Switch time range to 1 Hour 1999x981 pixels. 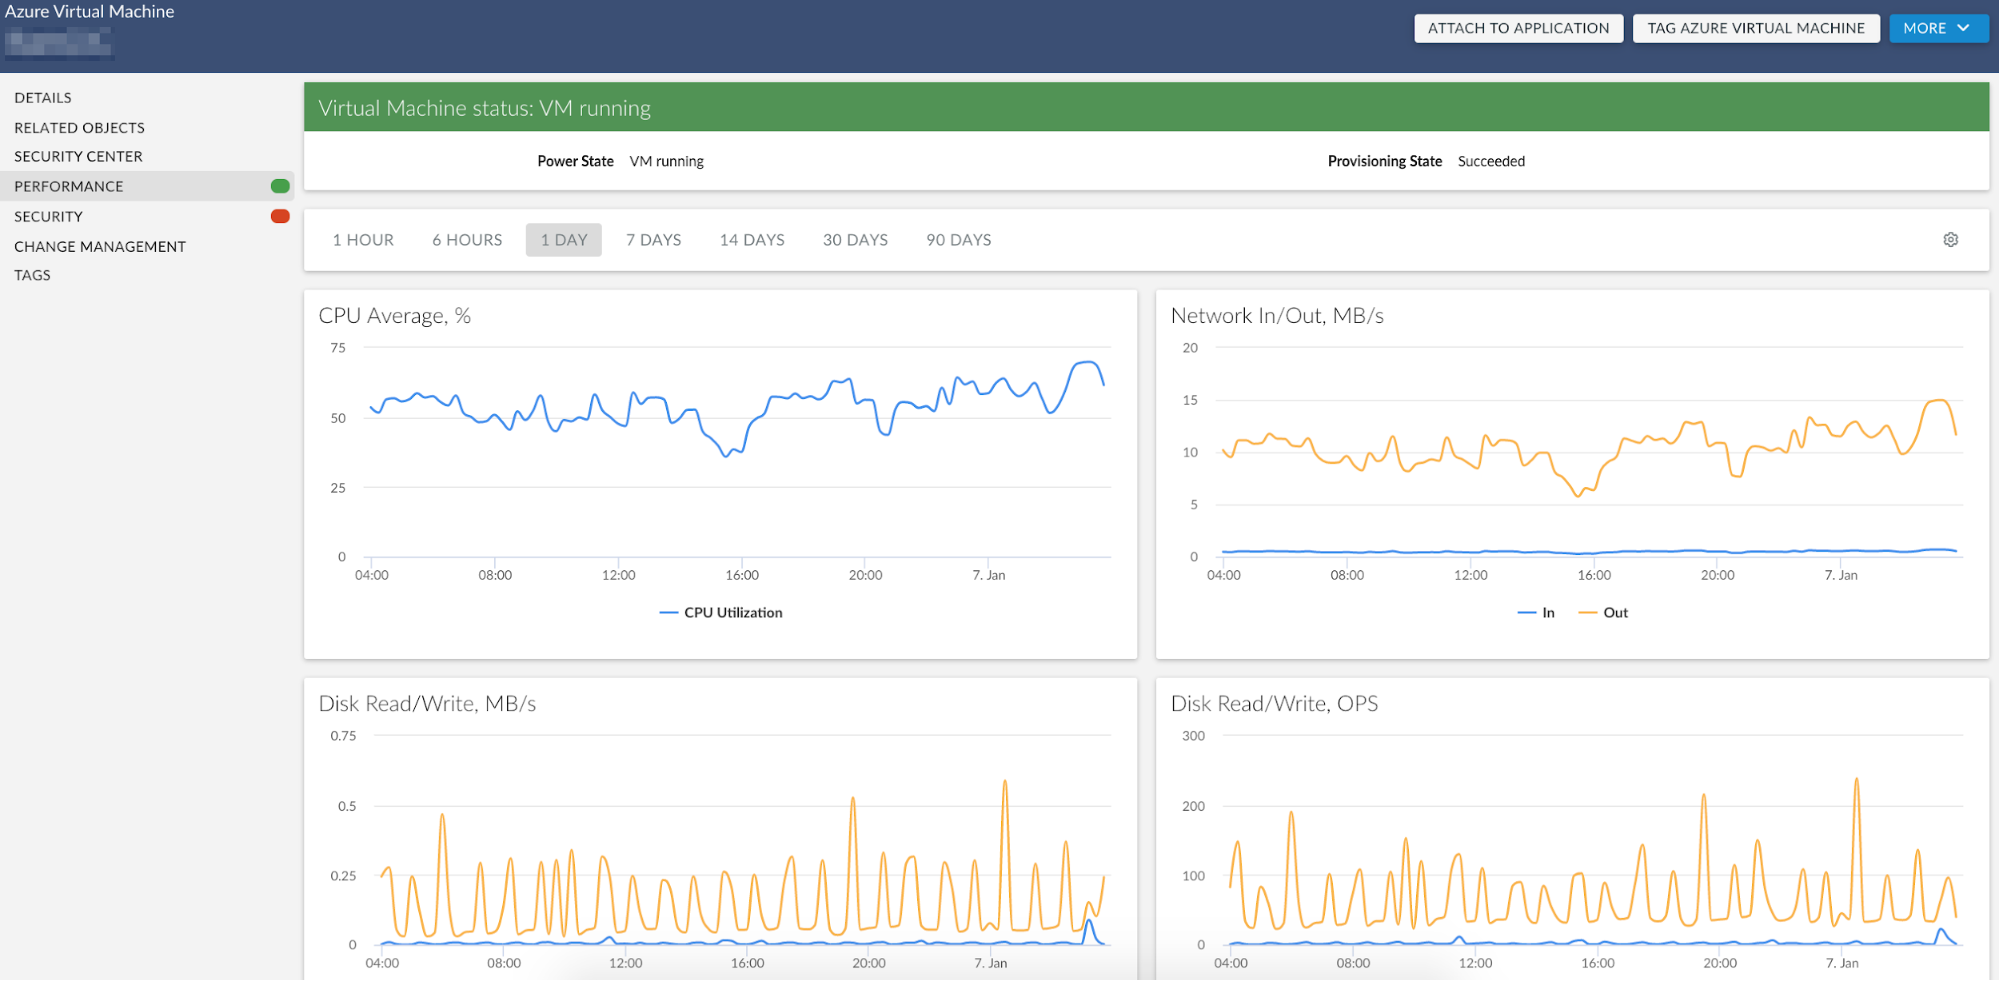[x=363, y=240]
